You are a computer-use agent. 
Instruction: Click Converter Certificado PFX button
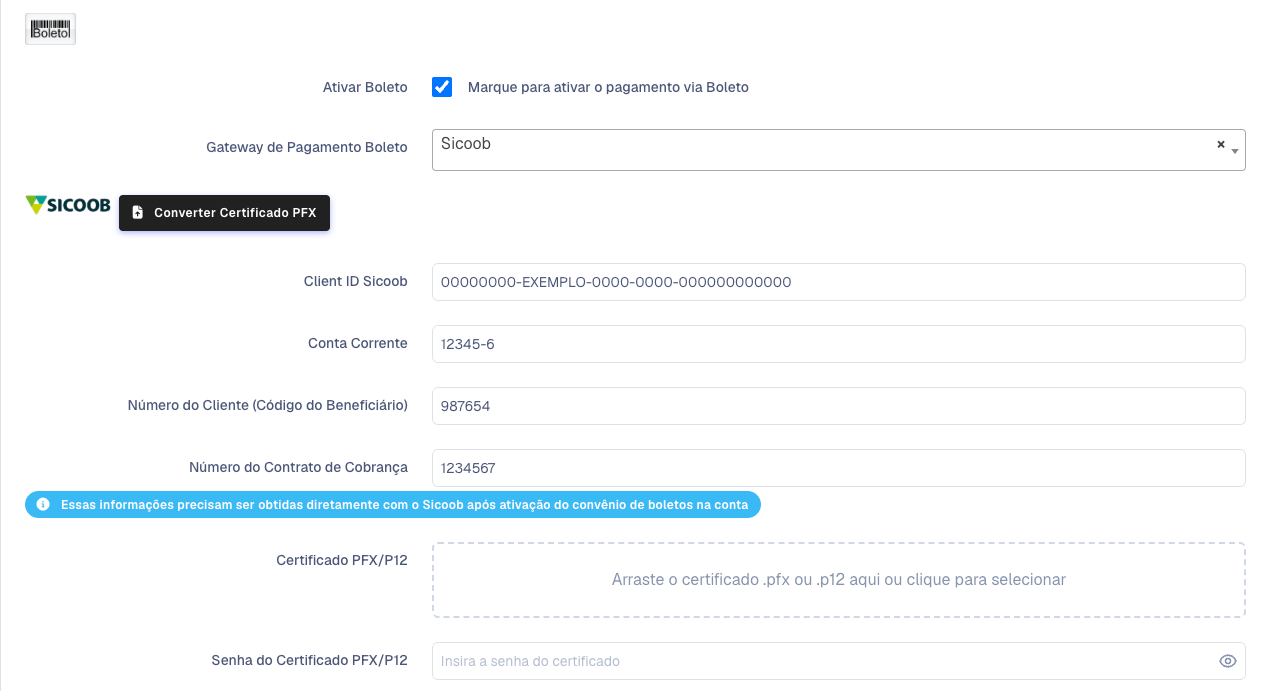tap(224, 213)
